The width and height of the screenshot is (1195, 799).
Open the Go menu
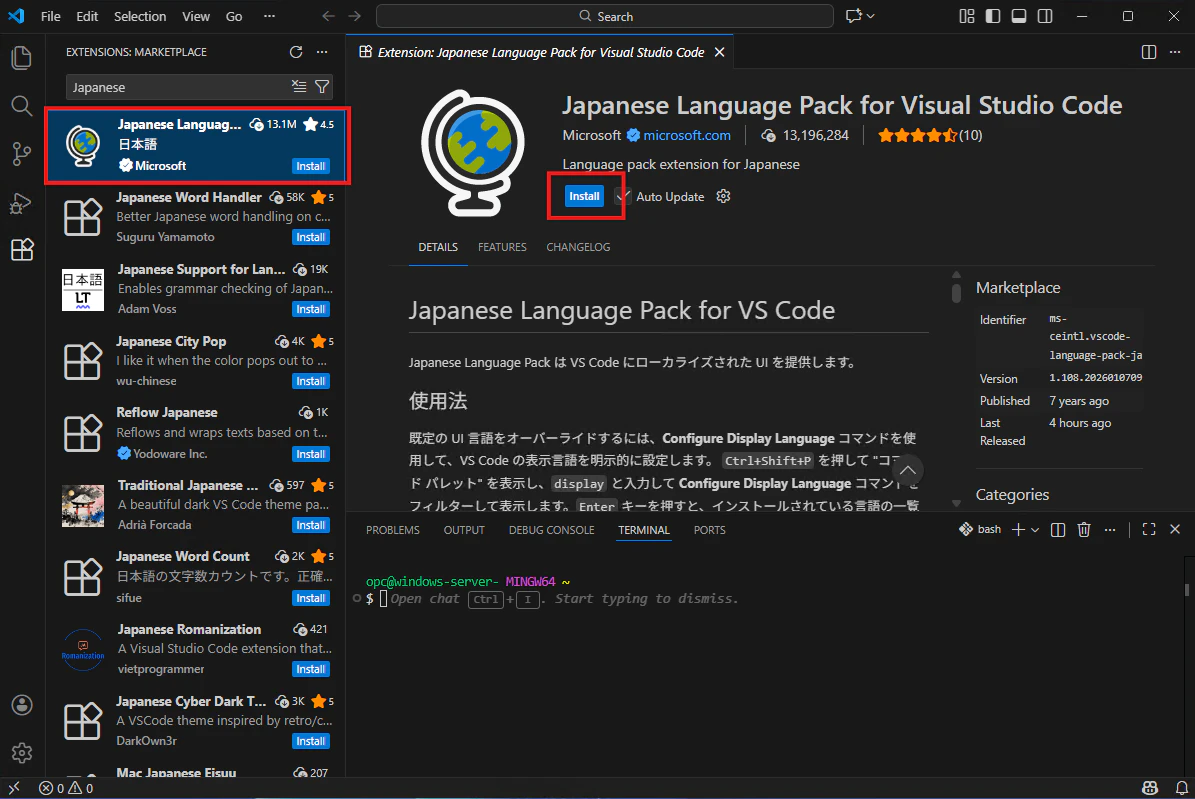pyautogui.click(x=234, y=16)
